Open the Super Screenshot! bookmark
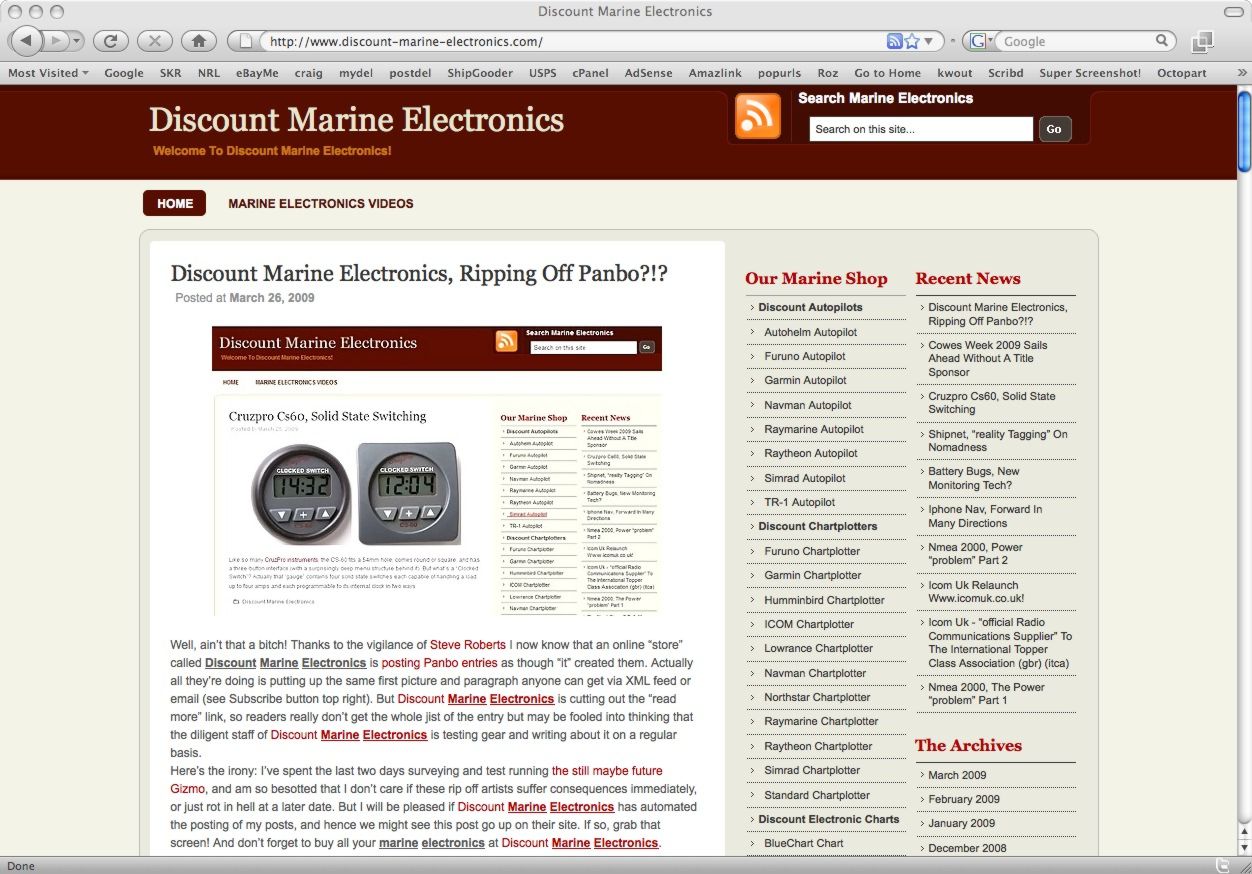Screen dimensions: 1252x874 [1090, 73]
